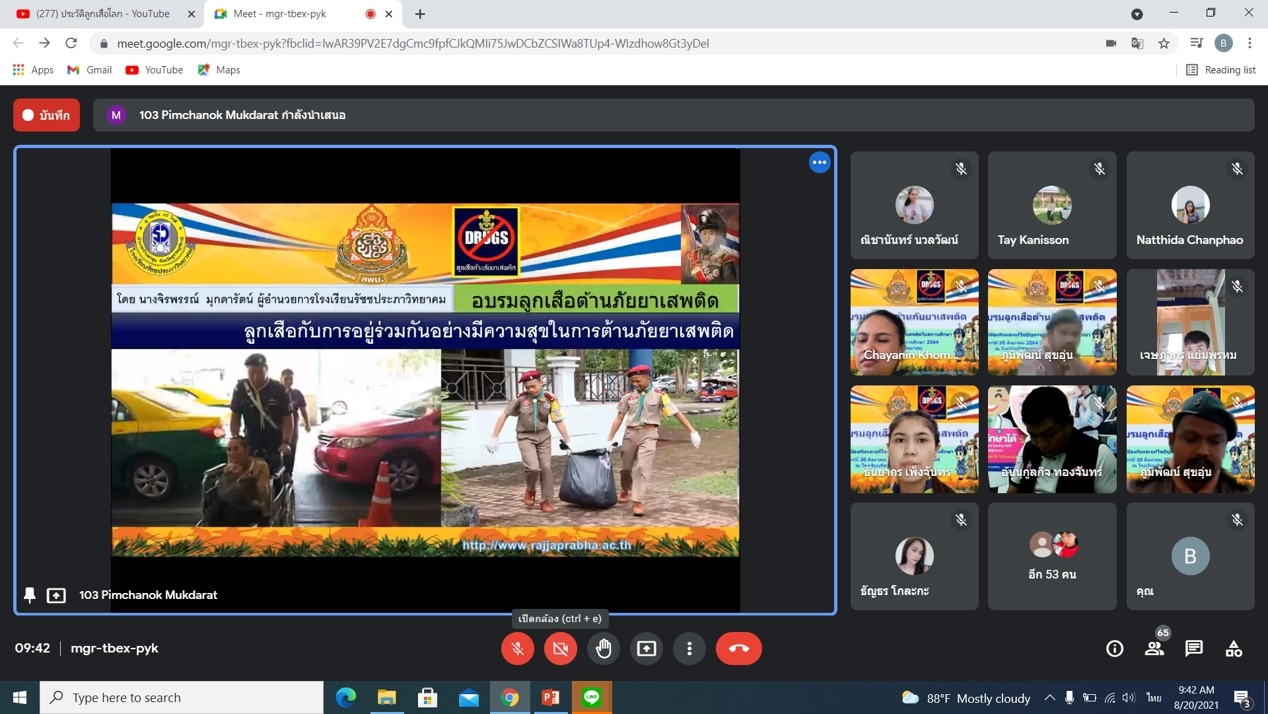Open the chat panel icon

(x=1194, y=648)
